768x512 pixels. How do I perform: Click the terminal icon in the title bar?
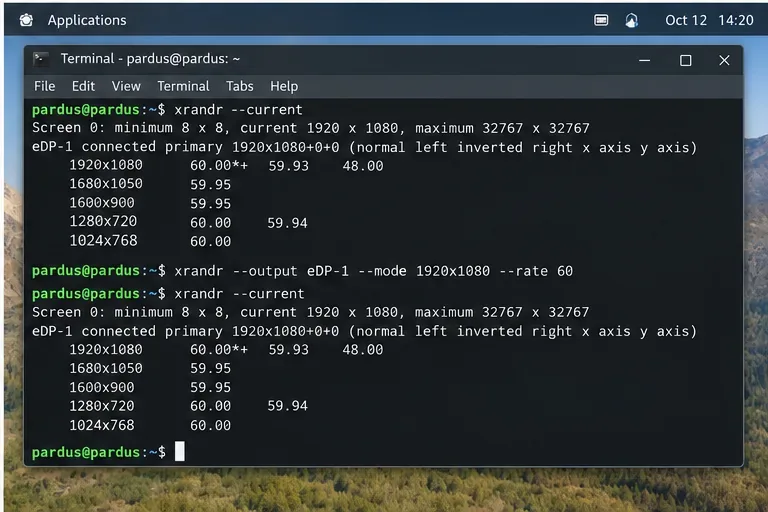(x=41, y=59)
